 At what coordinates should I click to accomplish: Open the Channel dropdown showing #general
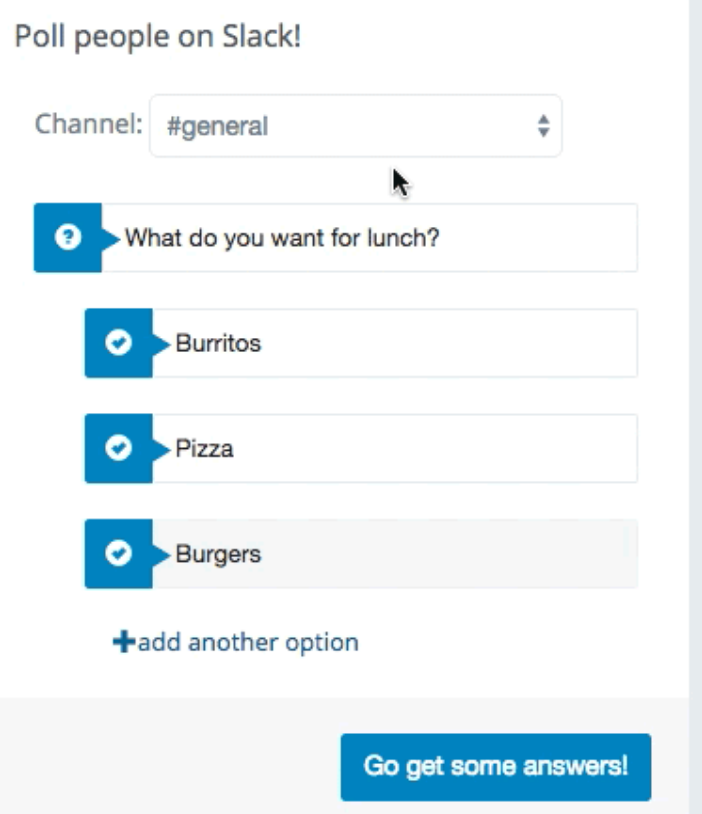[356, 126]
